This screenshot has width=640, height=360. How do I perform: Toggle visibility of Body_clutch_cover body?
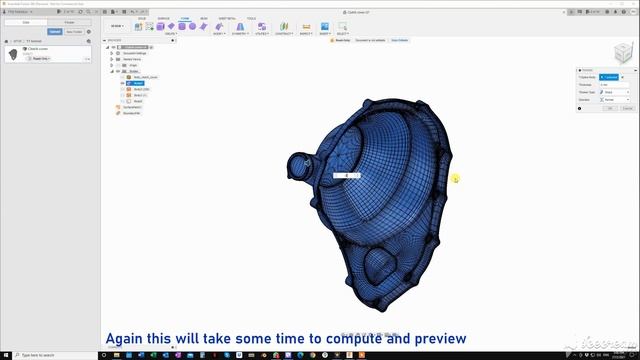click(122, 77)
